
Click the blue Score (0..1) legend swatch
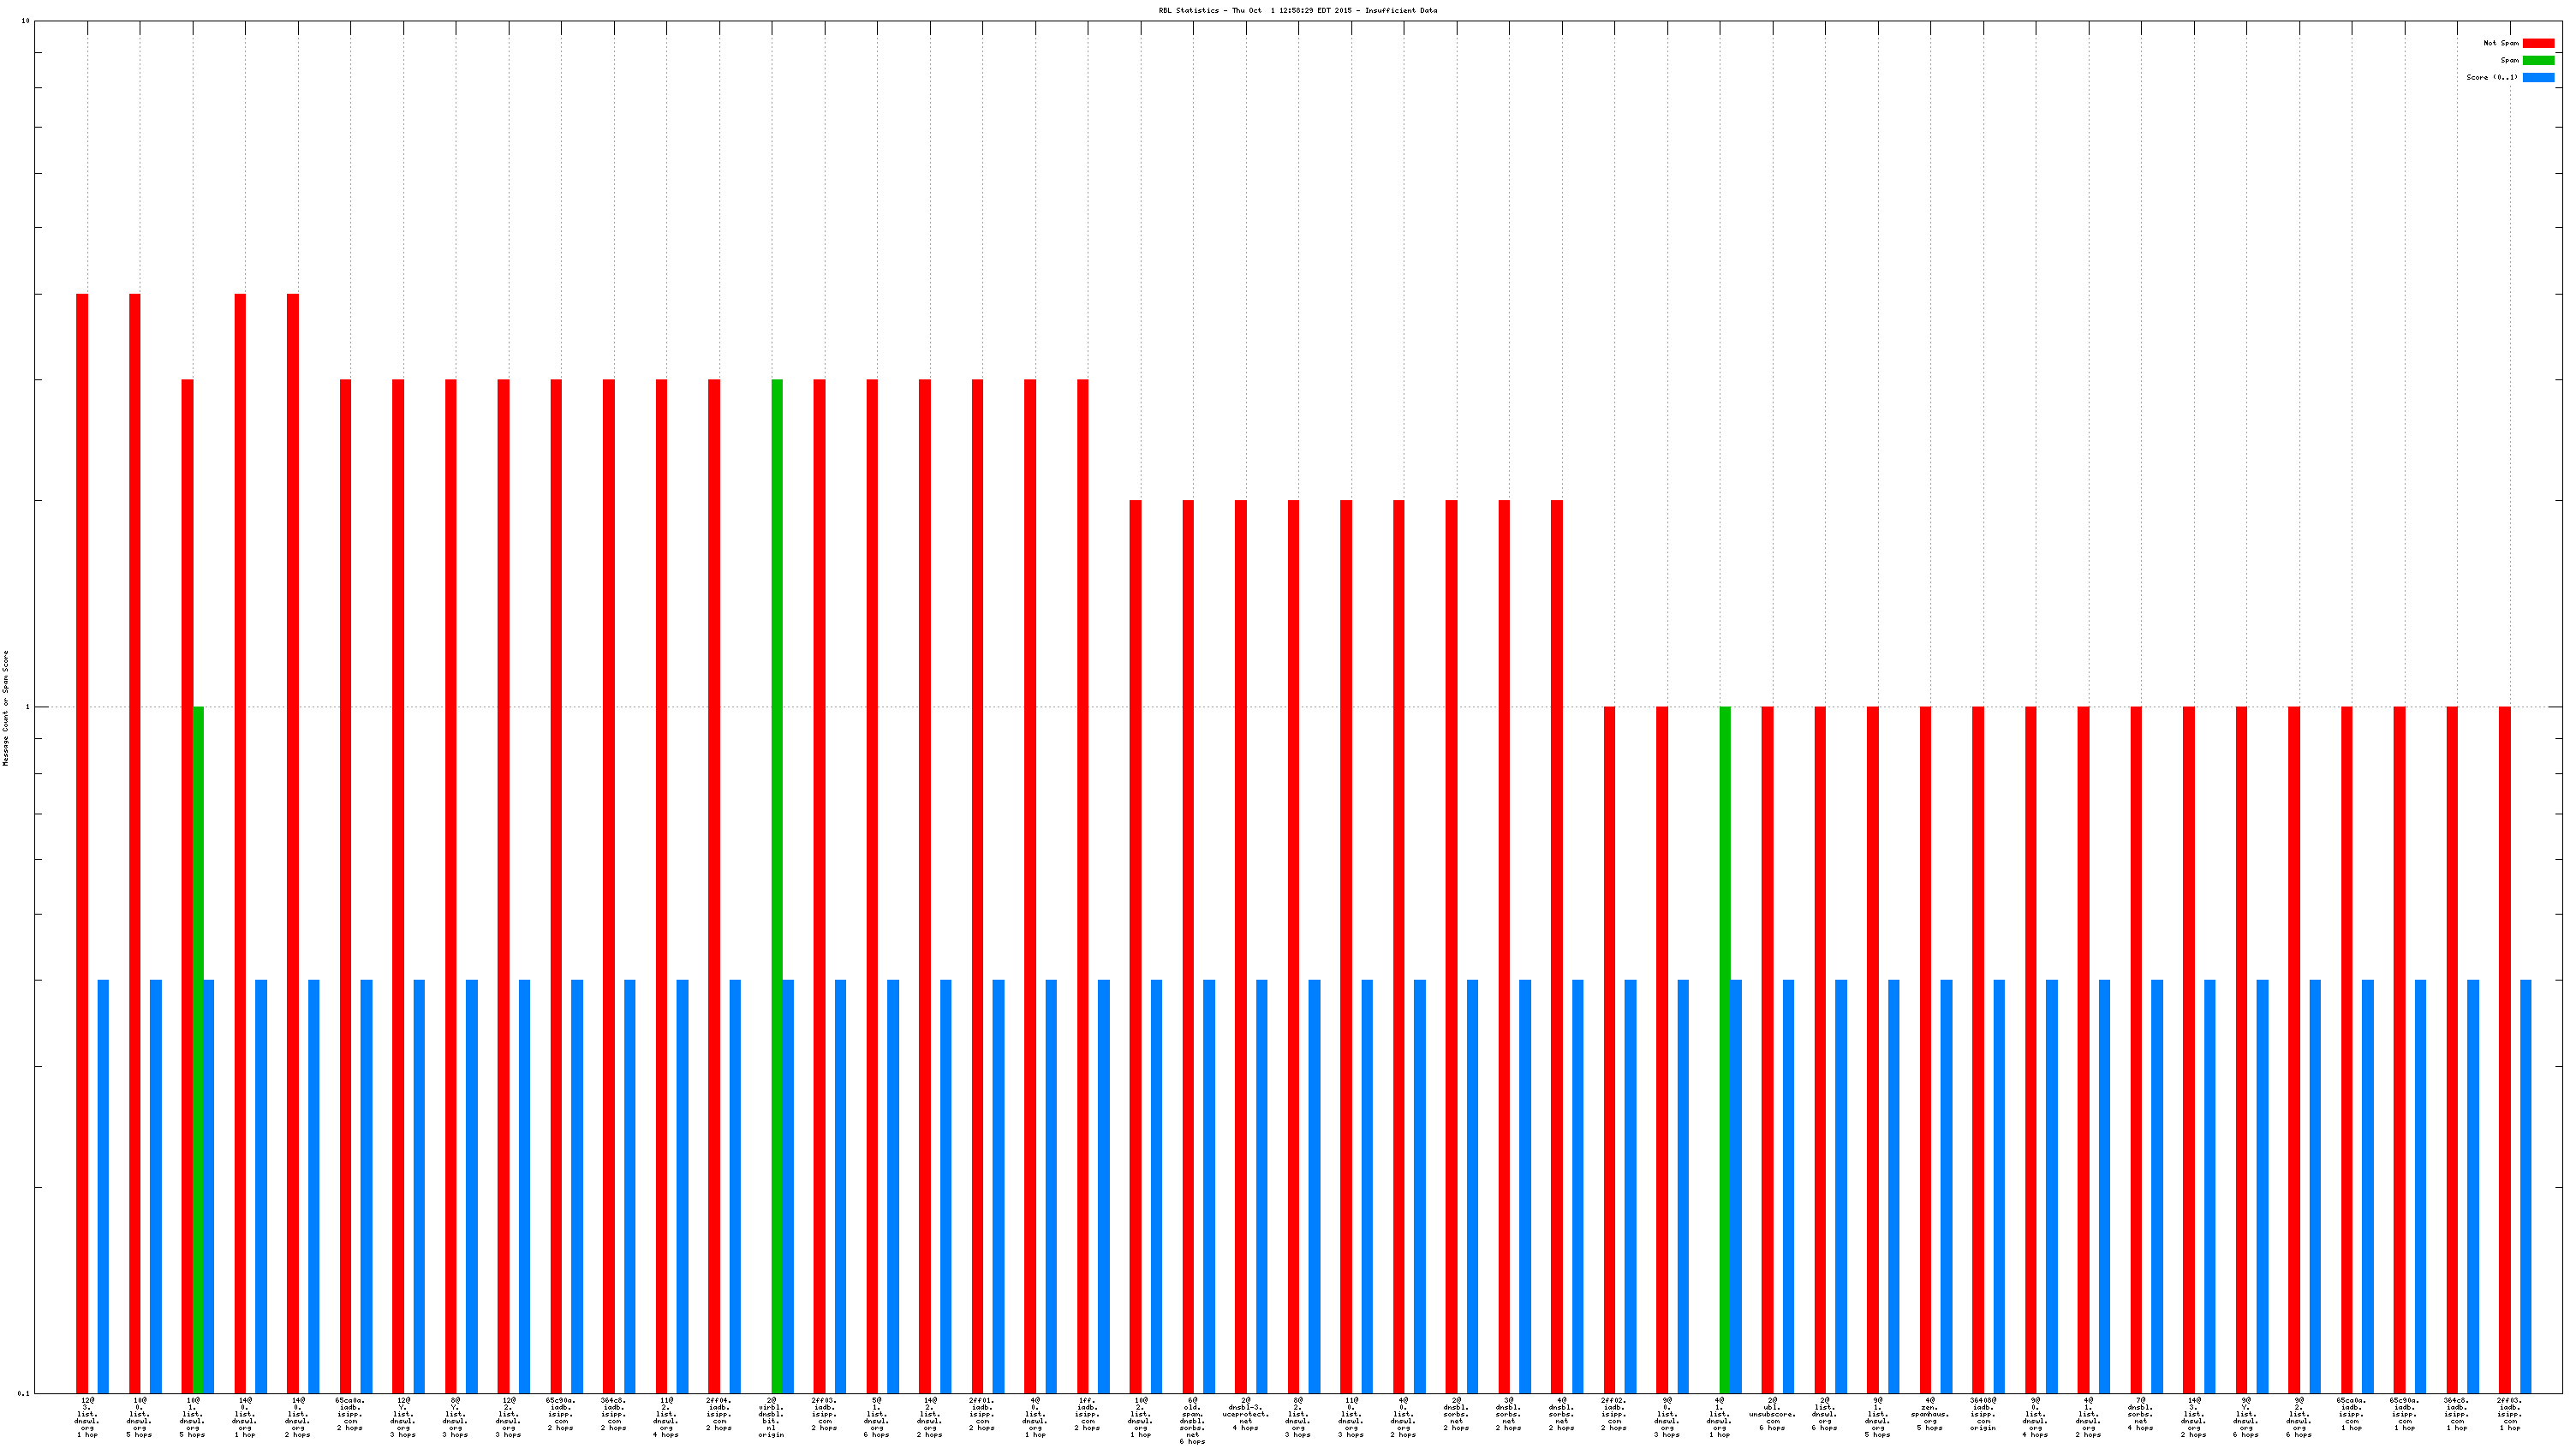pos(2538,77)
